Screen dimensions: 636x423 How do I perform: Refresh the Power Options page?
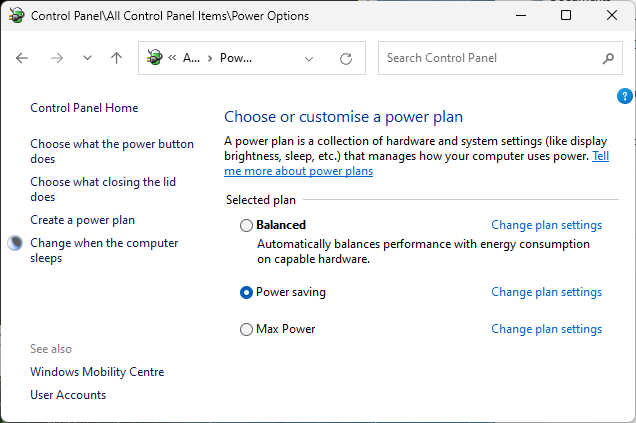(346, 59)
